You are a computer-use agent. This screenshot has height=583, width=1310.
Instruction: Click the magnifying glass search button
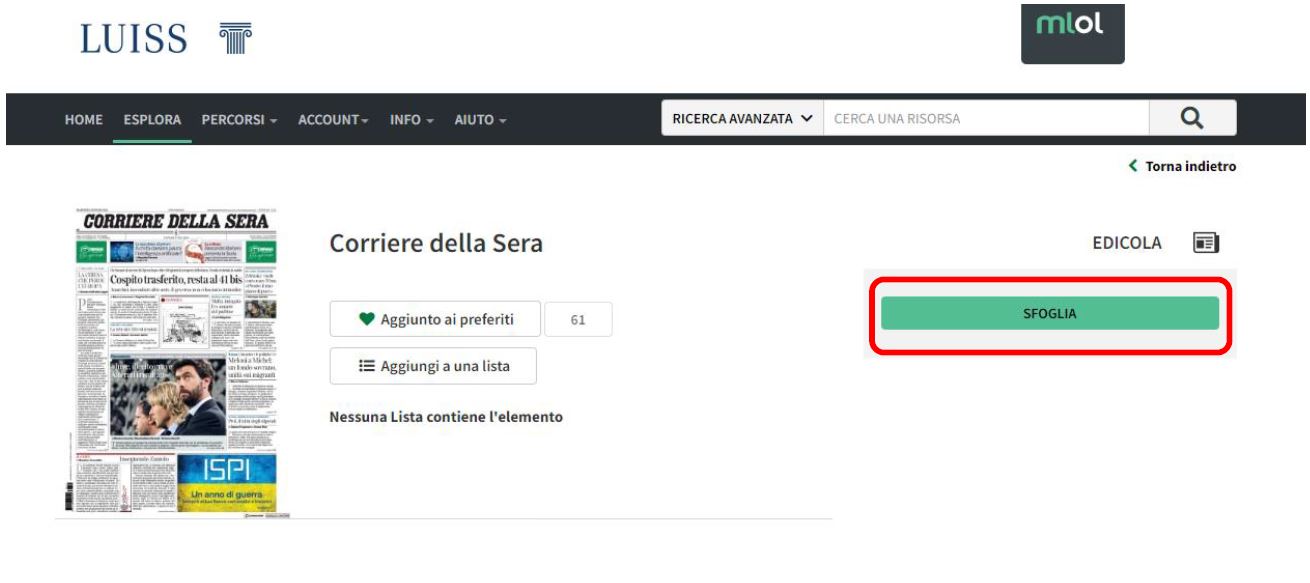(1191, 118)
